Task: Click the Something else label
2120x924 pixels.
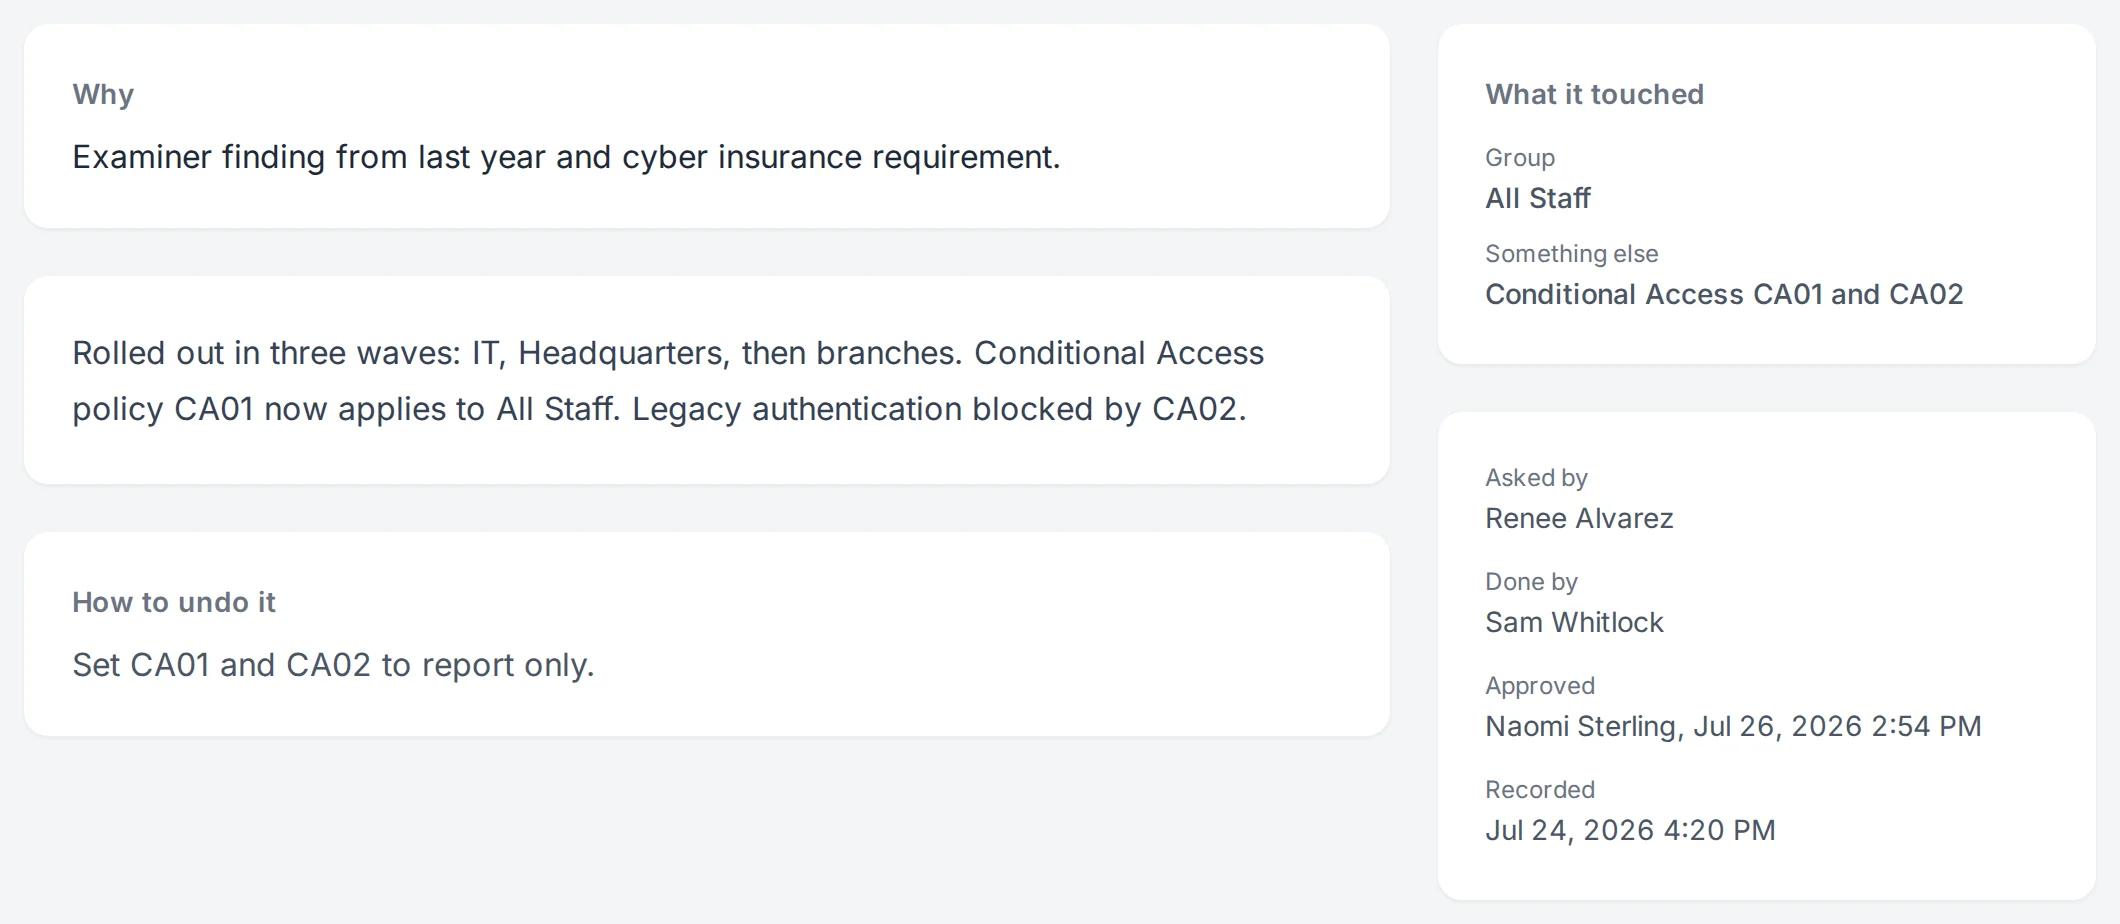Action: 1572,254
